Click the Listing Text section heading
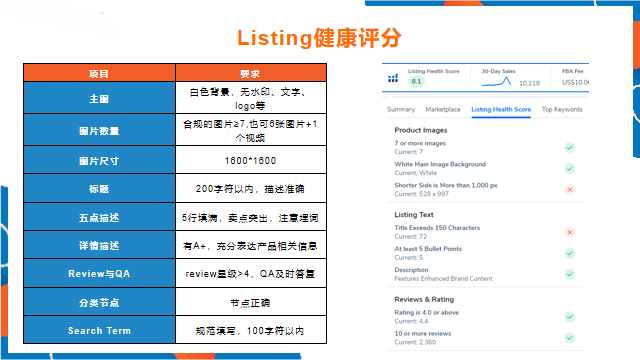 [x=414, y=215]
